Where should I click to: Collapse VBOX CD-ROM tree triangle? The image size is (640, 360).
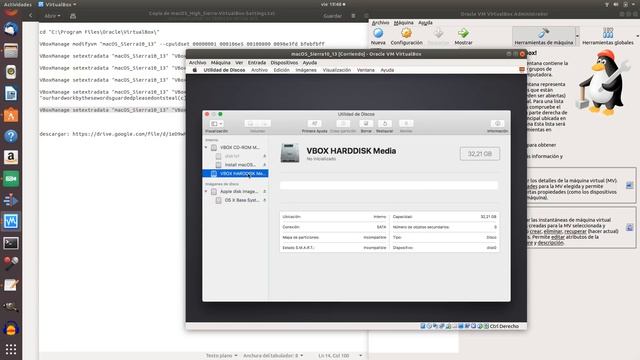[x=206, y=147]
